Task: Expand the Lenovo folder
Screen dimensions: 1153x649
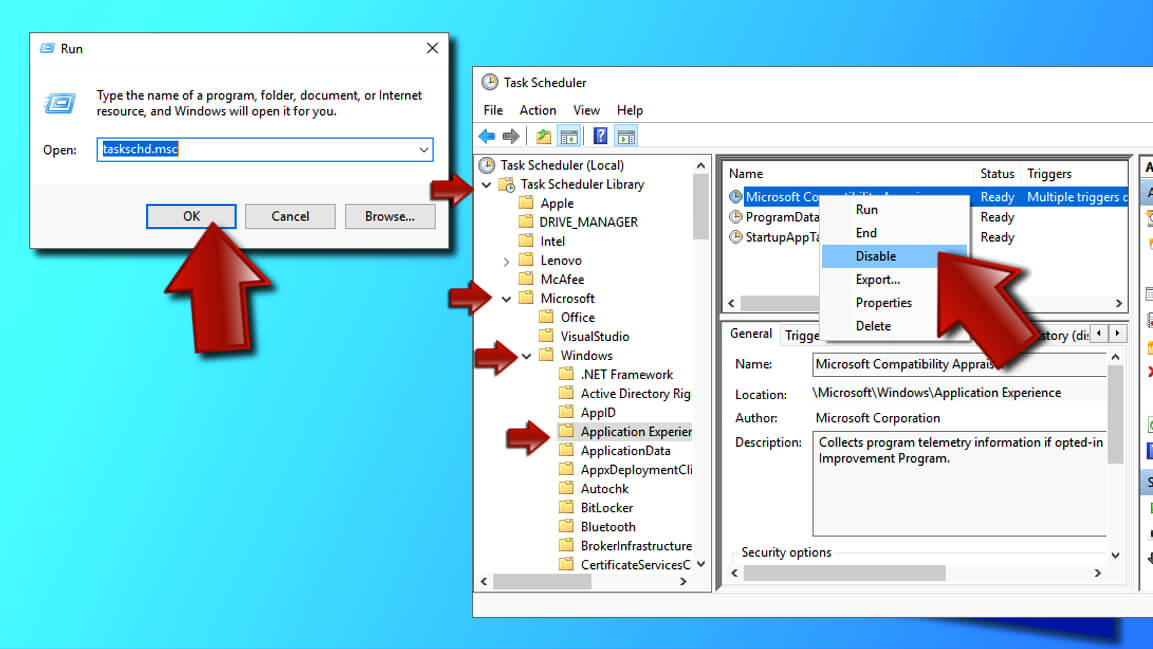Action: click(x=507, y=261)
